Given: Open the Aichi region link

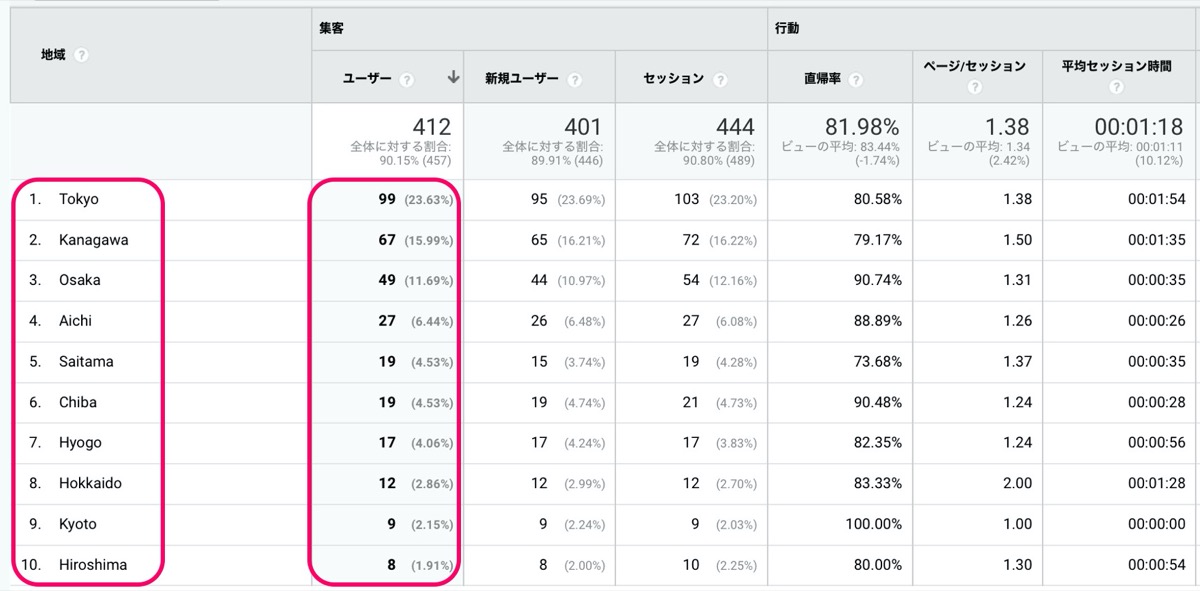Looking at the screenshot, I should tap(76, 321).
